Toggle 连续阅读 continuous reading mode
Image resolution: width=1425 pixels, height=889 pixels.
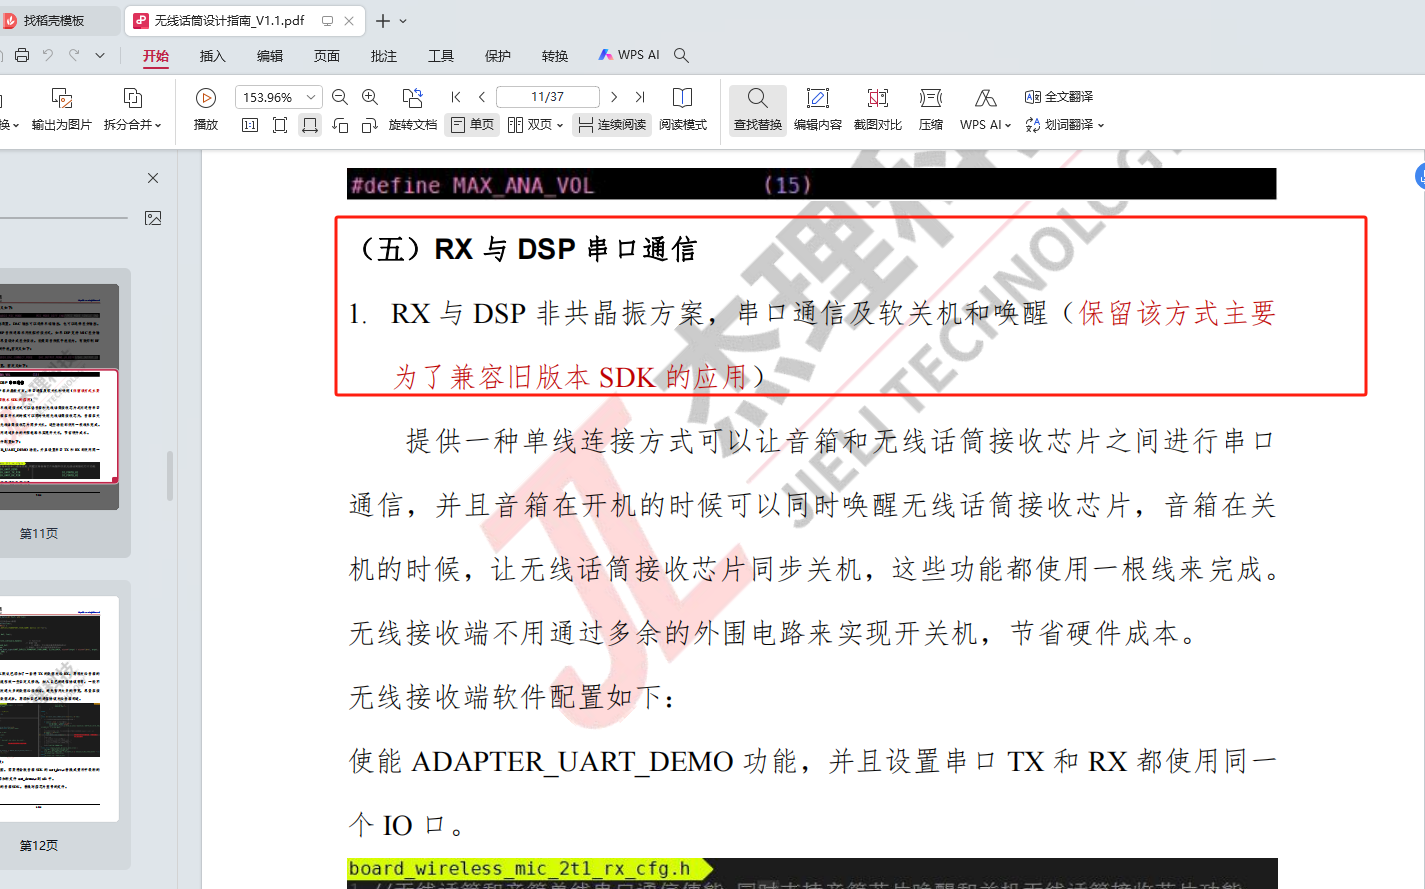point(612,125)
